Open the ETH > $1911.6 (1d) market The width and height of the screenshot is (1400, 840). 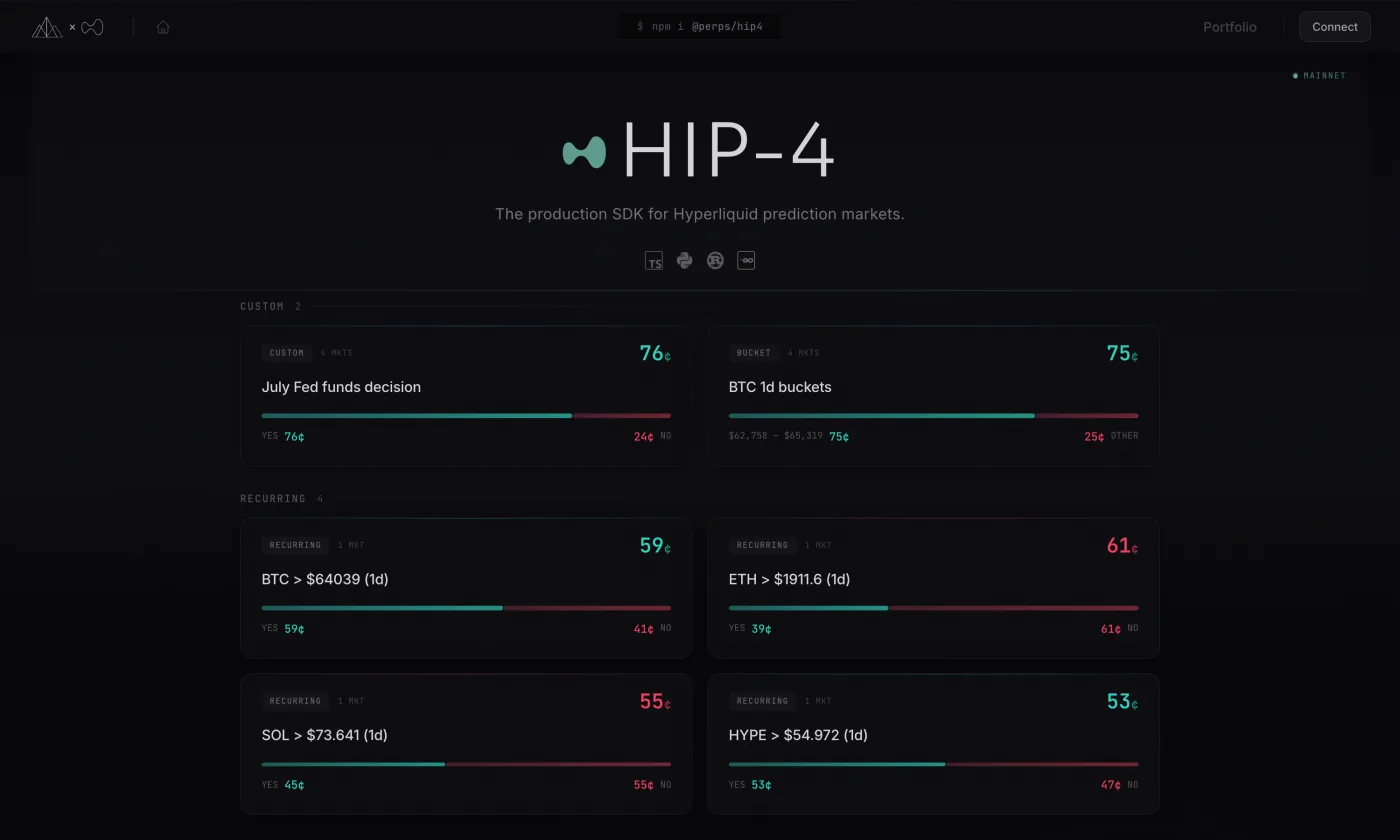(933, 588)
